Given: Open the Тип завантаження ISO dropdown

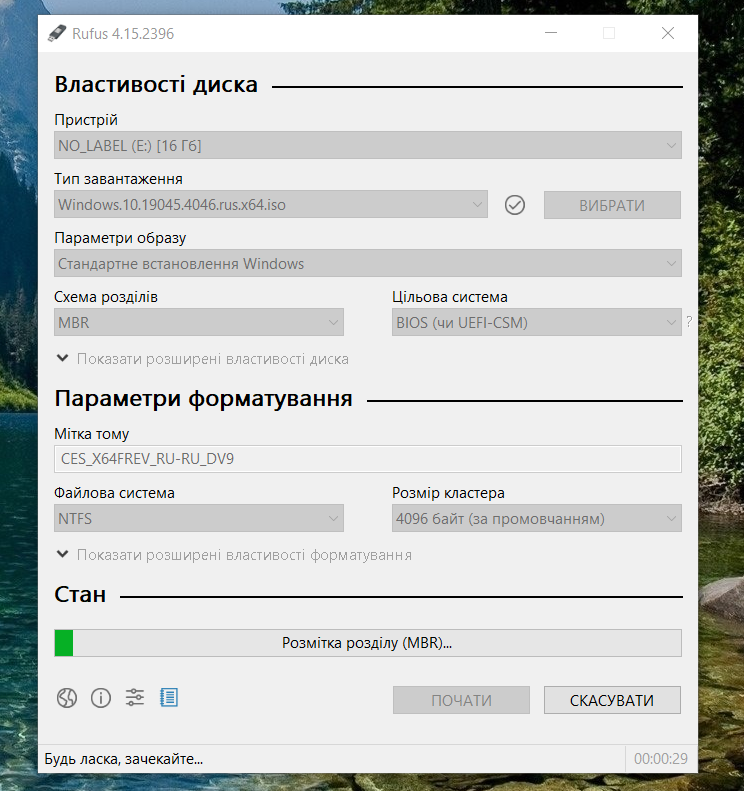Looking at the screenshot, I should (271, 204).
